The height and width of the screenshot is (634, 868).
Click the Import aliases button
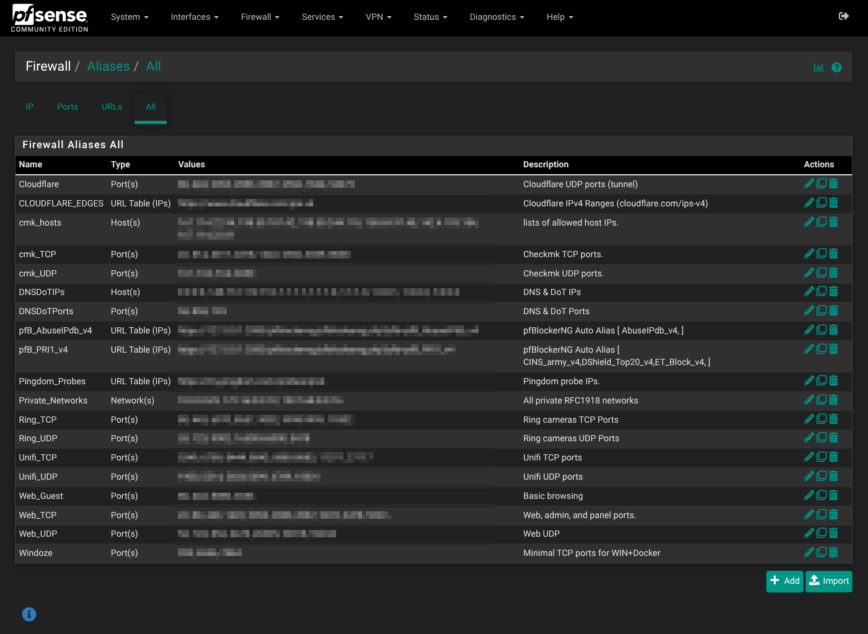[x=829, y=581]
